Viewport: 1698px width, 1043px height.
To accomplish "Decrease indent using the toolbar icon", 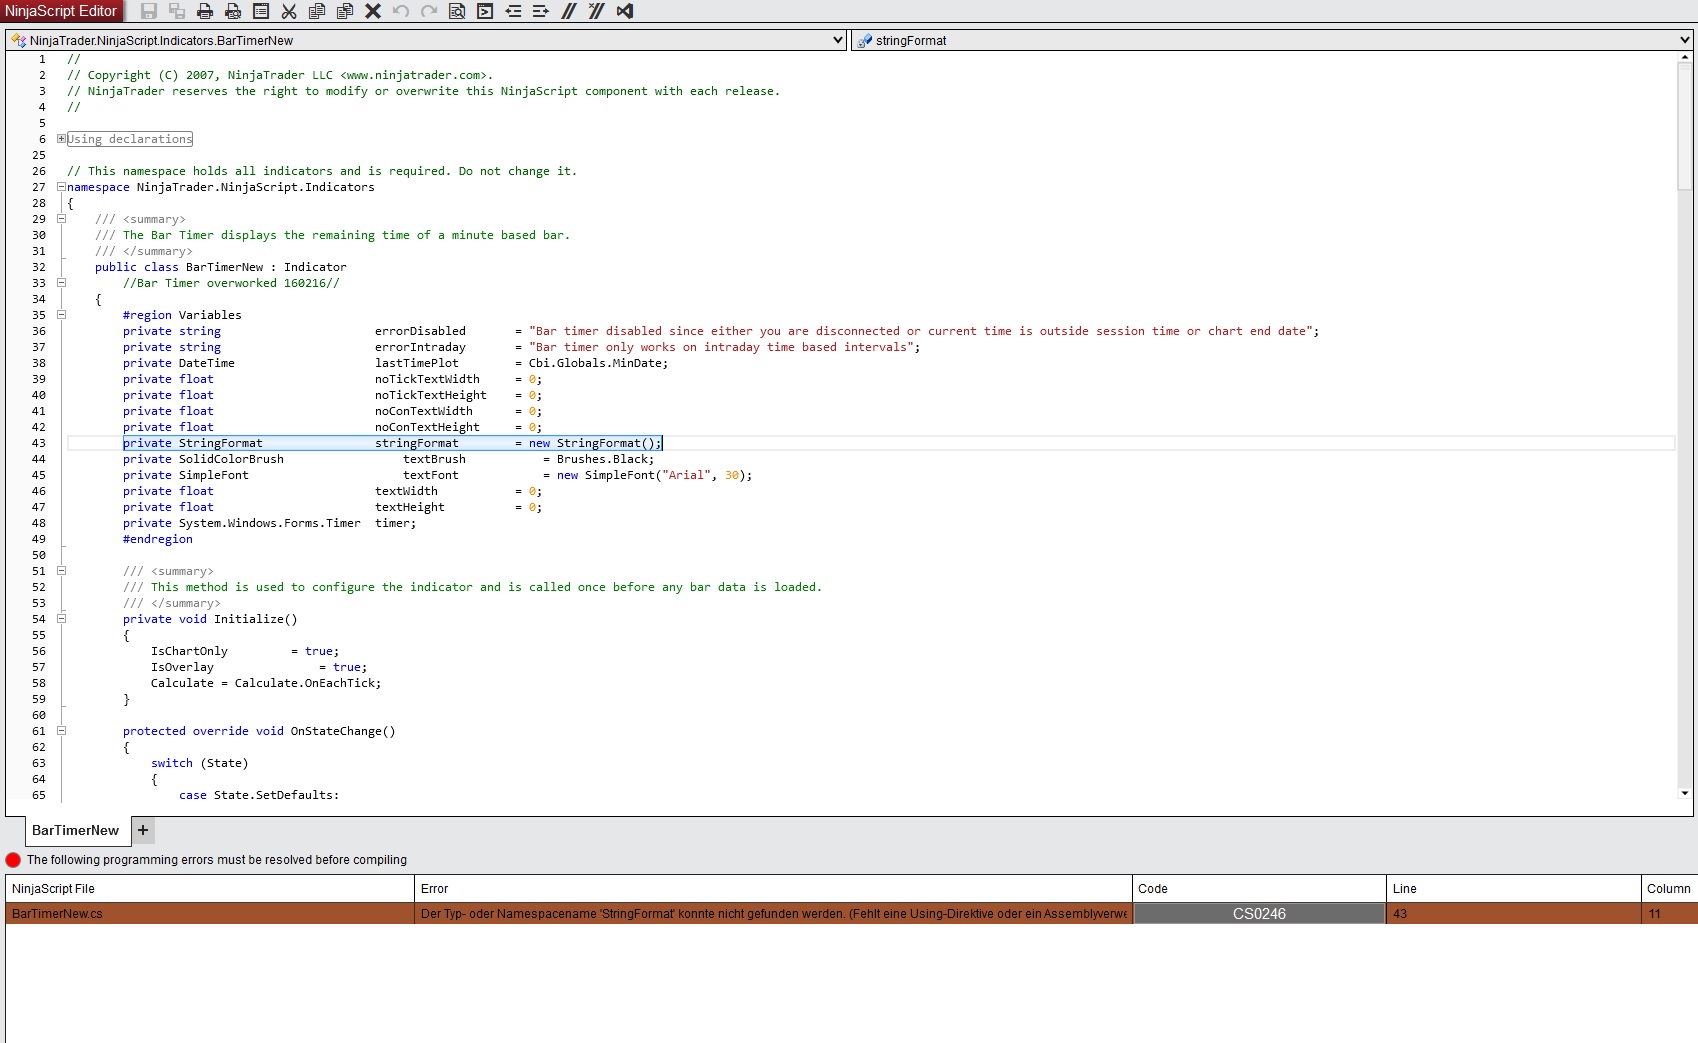I will click(x=513, y=11).
